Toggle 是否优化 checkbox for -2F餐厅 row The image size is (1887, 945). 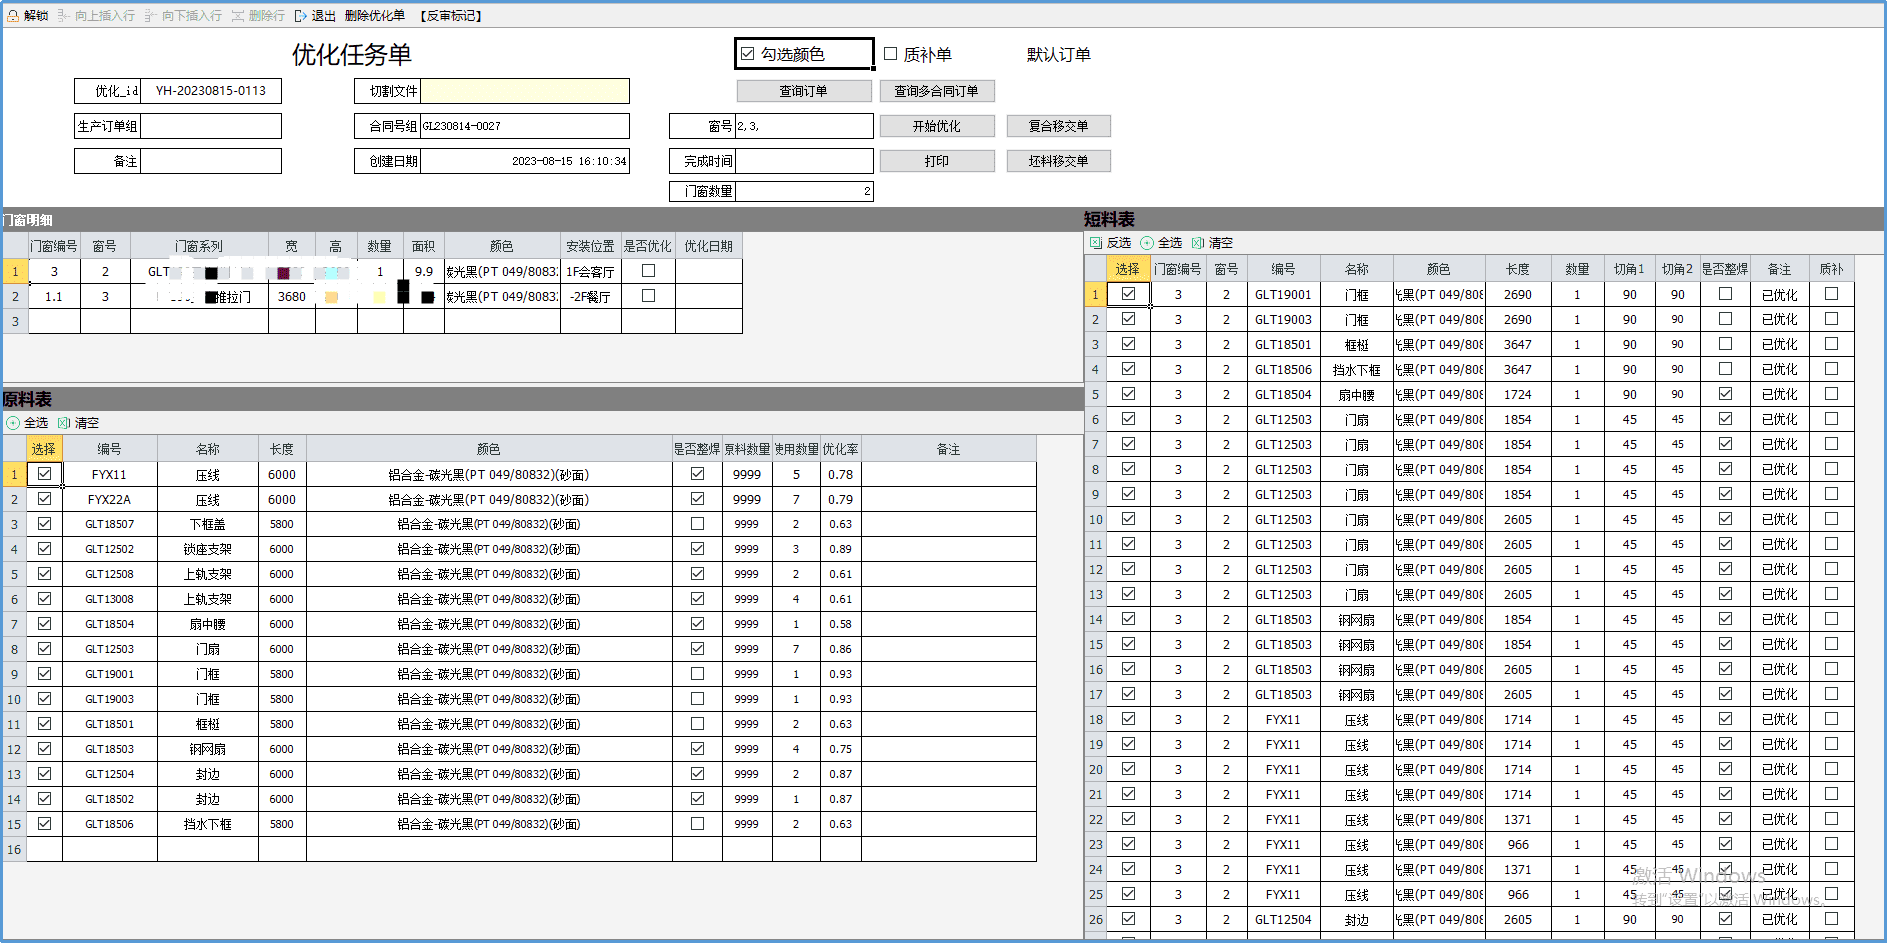pos(648,296)
